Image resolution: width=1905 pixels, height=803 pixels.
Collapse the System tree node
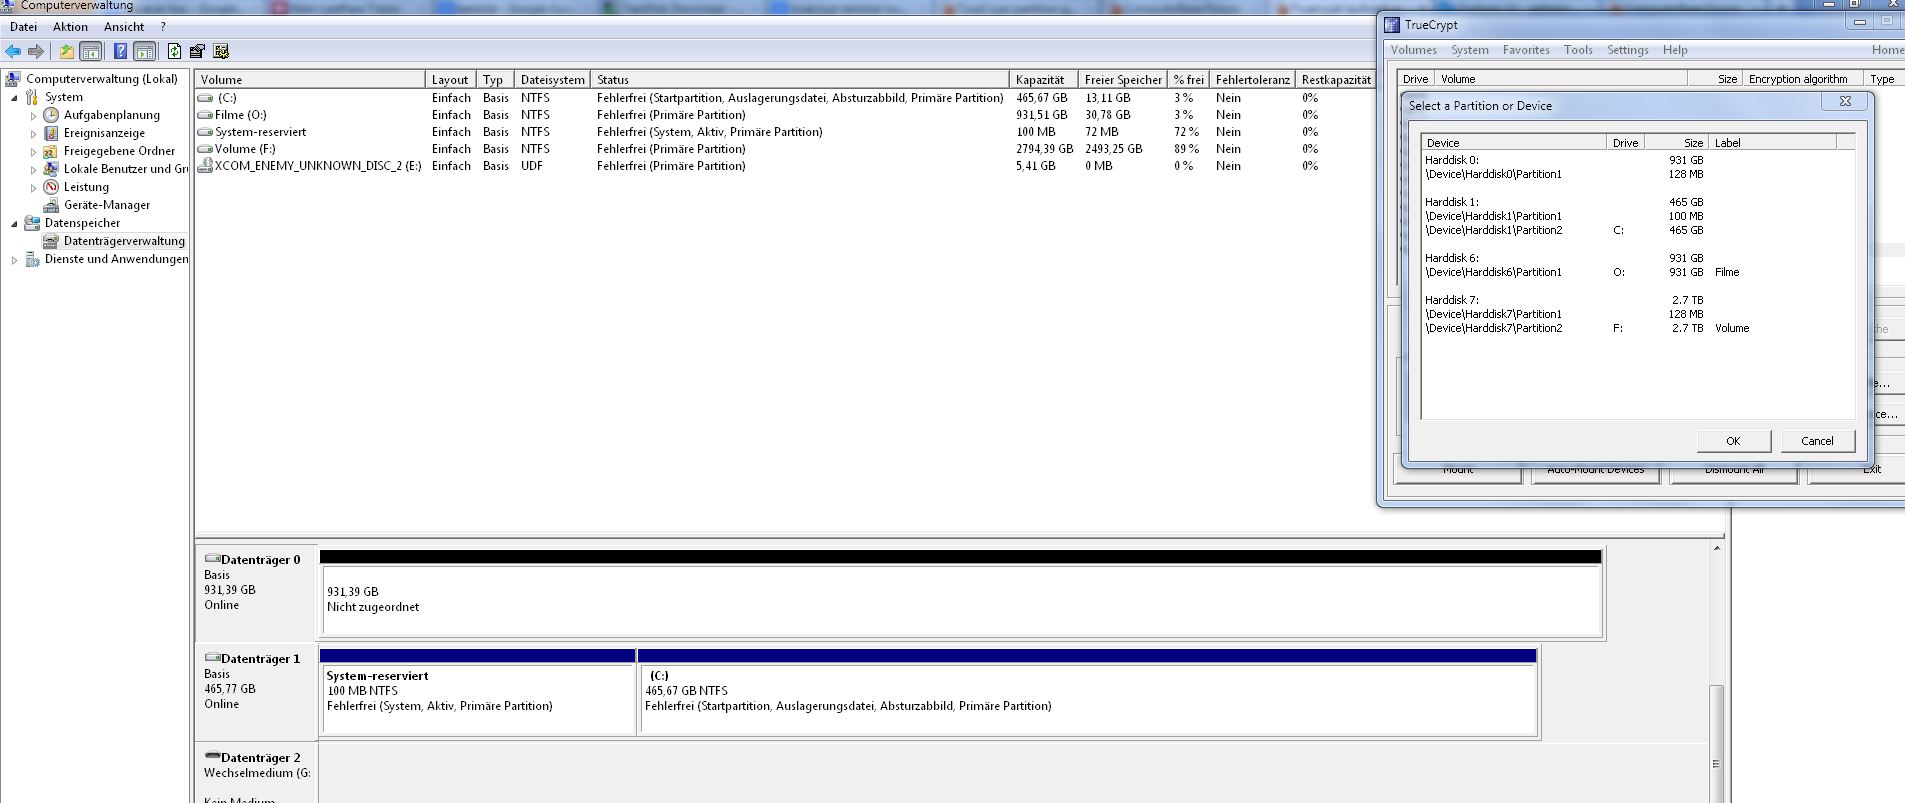click(x=14, y=98)
